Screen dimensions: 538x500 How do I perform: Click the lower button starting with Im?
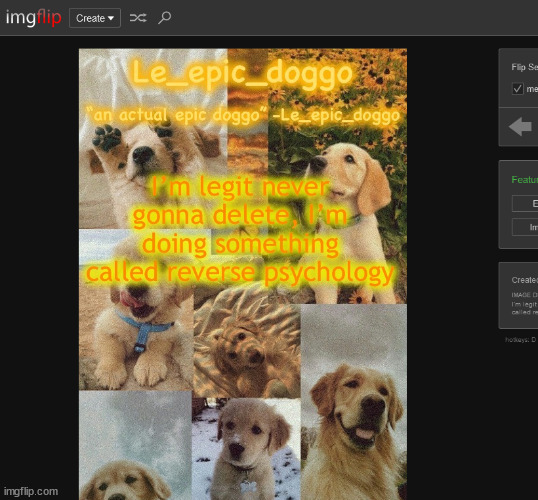525,227
